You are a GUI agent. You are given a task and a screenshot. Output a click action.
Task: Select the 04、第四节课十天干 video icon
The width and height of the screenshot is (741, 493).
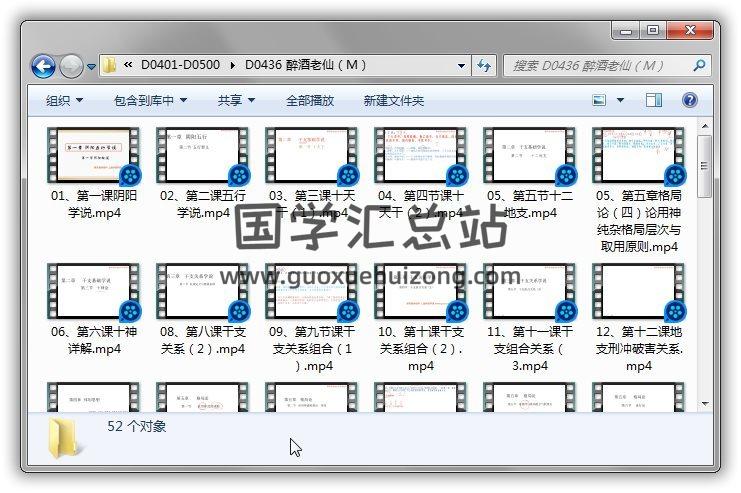(421, 156)
